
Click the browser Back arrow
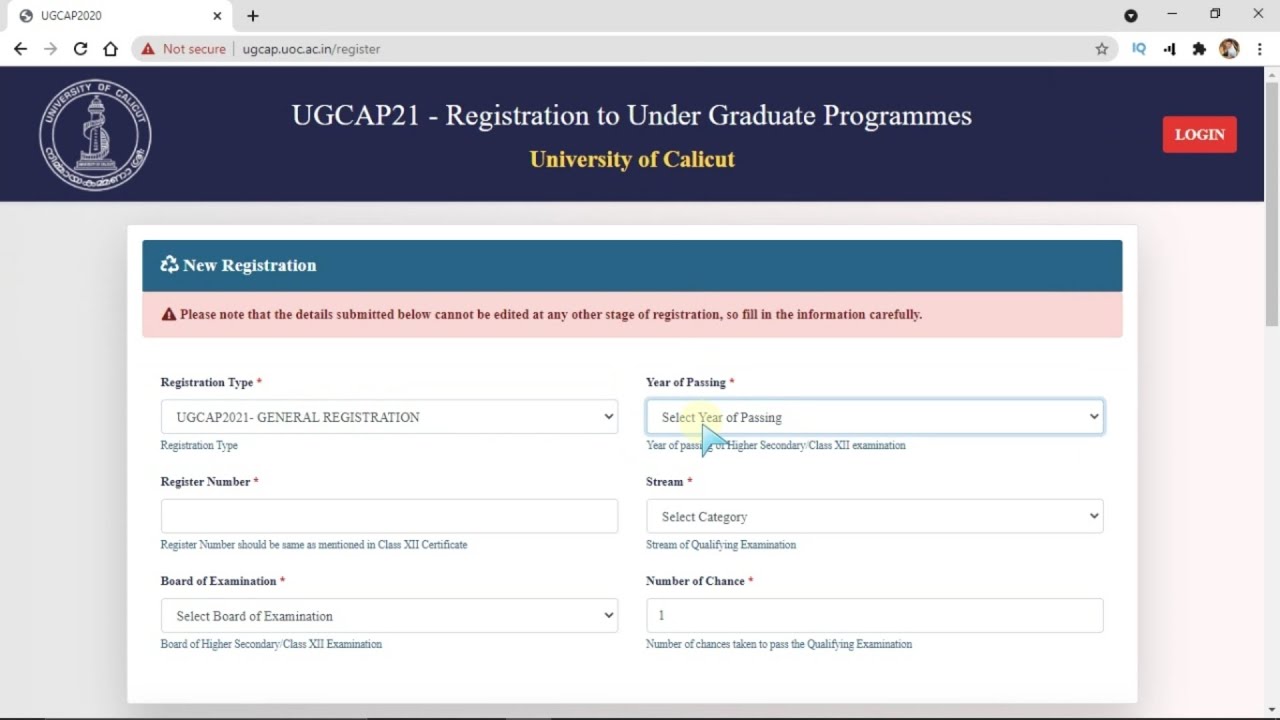coord(20,49)
